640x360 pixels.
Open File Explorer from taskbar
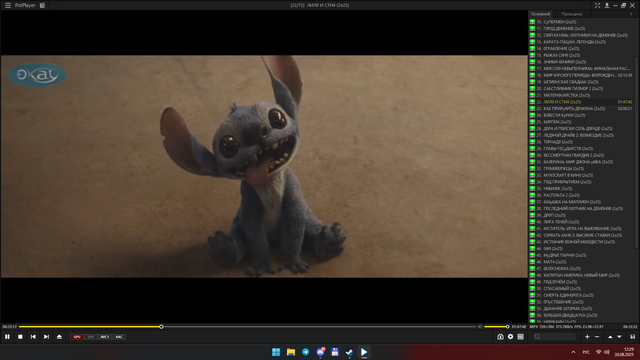tap(291, 352)
